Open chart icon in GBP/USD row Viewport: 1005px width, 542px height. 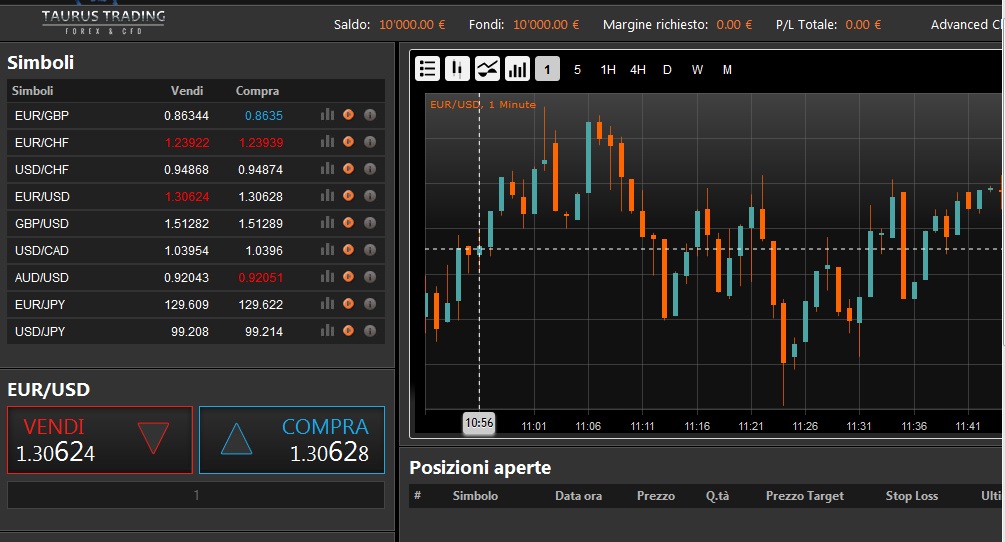coord(328,222)
